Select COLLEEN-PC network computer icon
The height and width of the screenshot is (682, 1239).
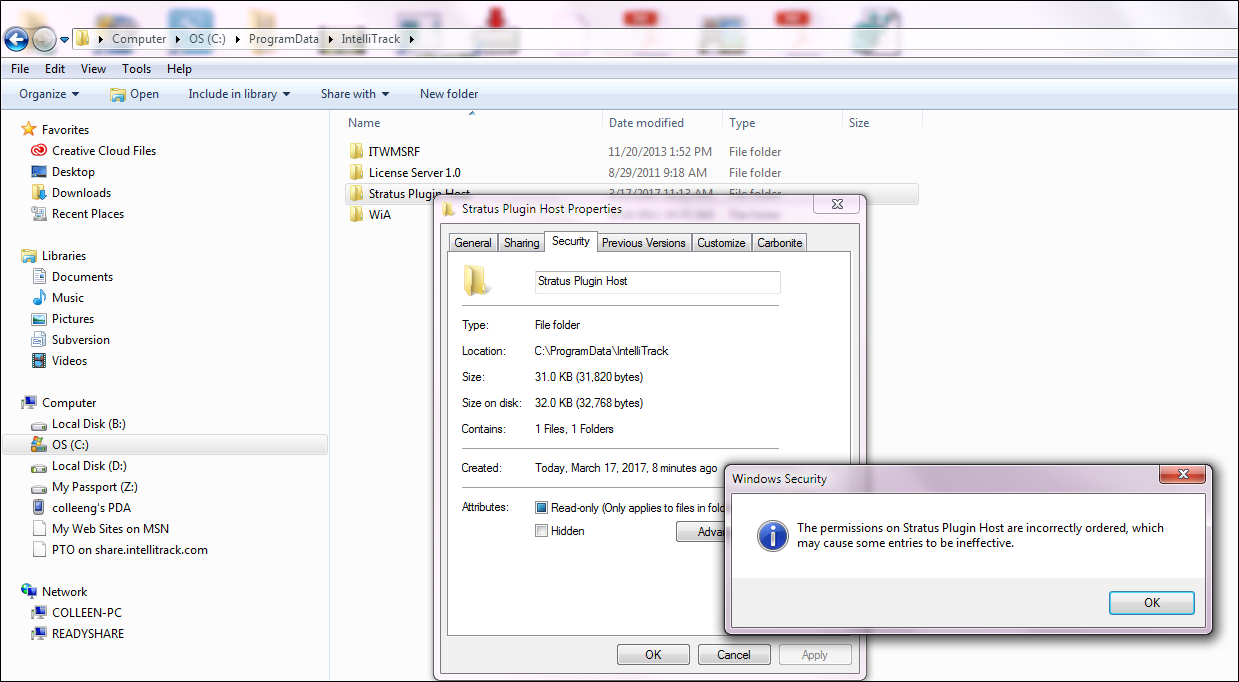pyautogui.click(x=39, y=613)
